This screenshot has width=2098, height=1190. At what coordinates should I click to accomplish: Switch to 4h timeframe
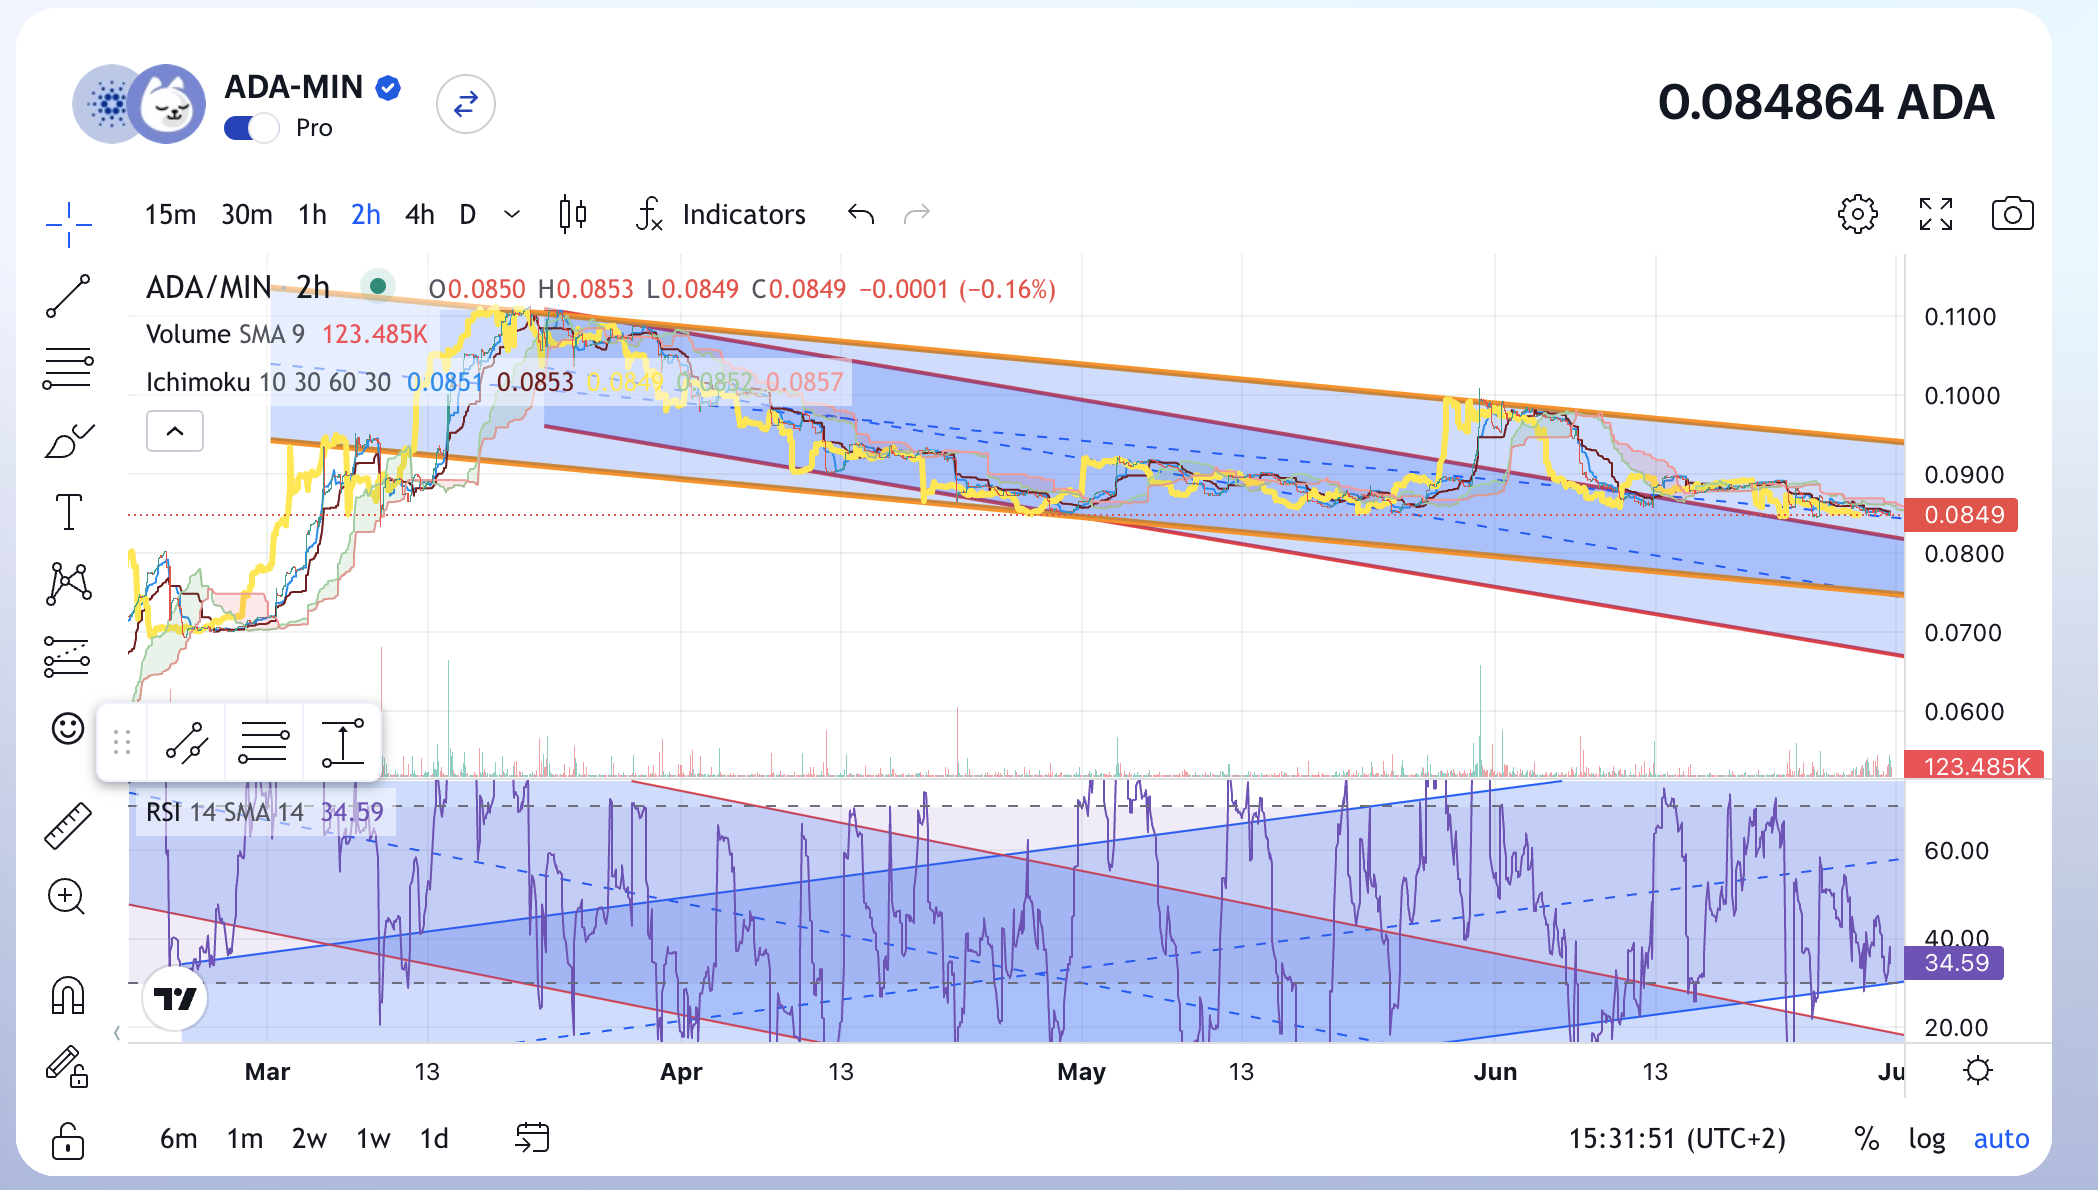(419, 214)
